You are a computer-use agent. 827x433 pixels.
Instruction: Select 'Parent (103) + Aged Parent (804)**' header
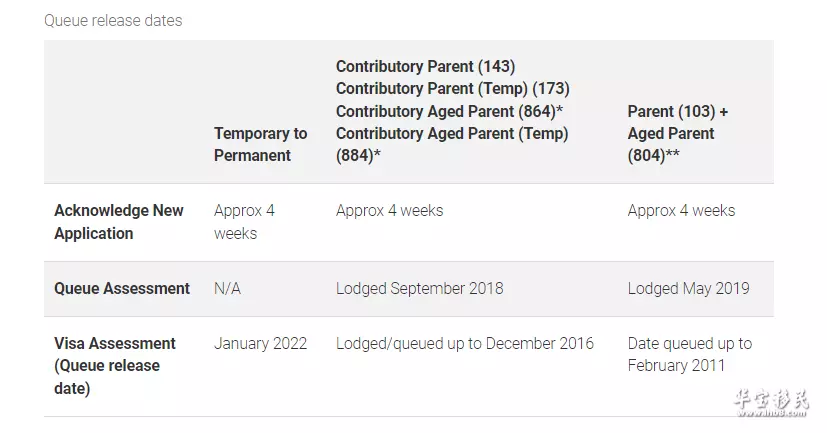(x=678, y=133)
